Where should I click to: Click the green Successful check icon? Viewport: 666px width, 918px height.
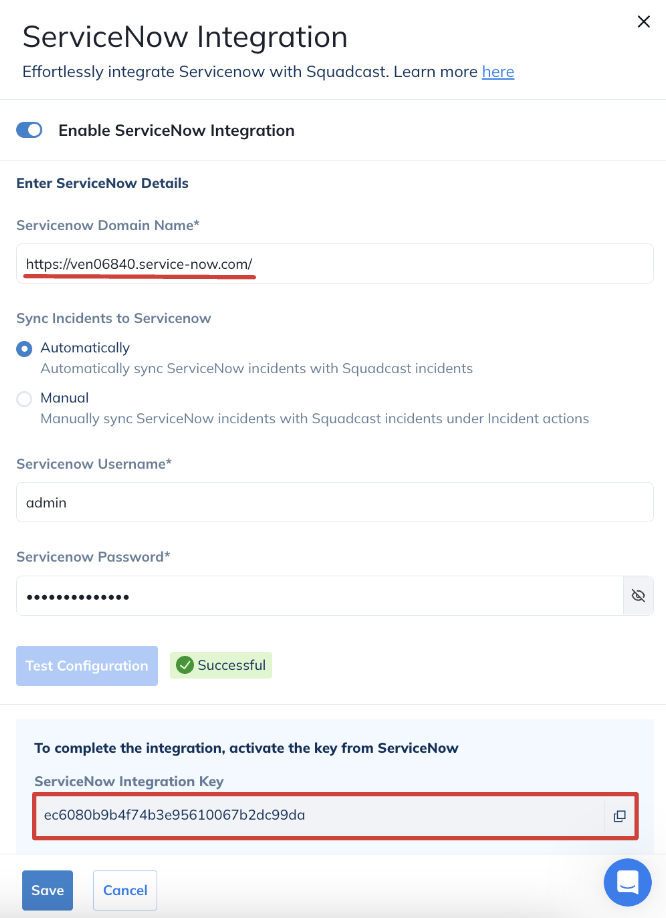coord(184,665)
